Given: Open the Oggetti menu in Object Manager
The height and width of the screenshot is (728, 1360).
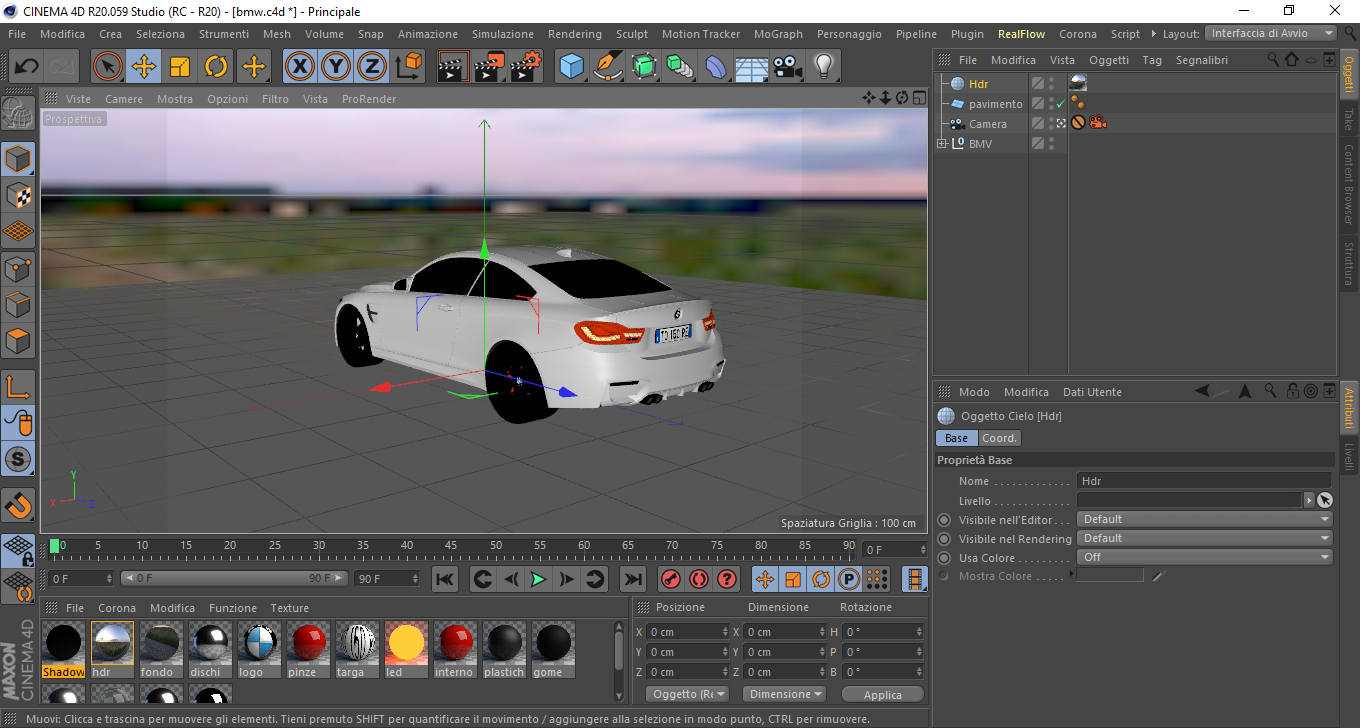Looking at the screenshot, I should tap(1109, 60).
